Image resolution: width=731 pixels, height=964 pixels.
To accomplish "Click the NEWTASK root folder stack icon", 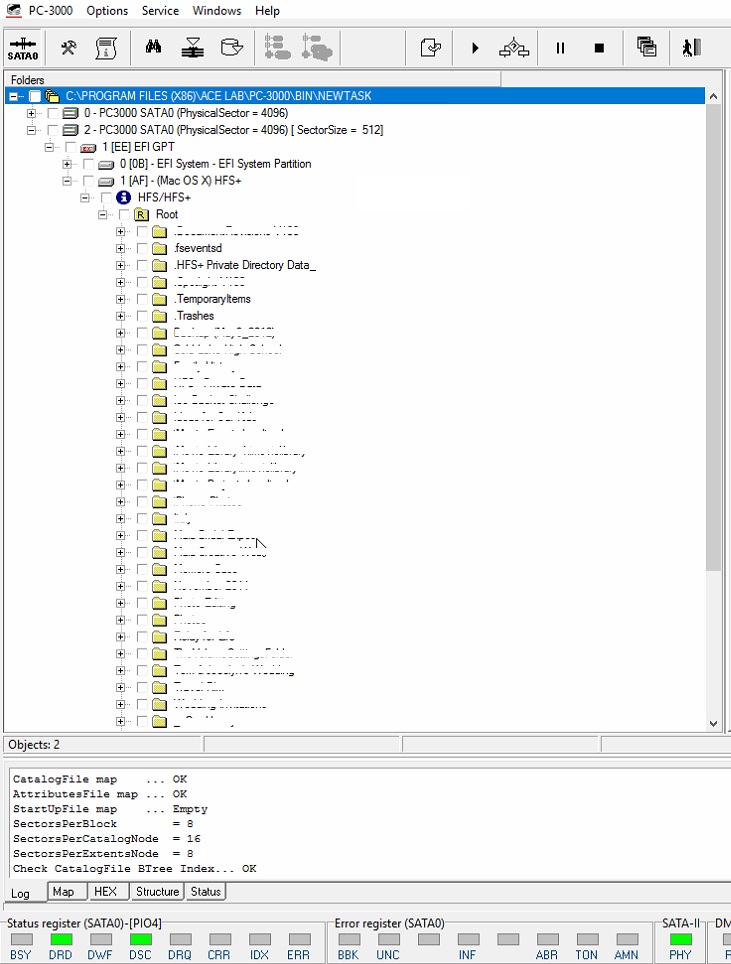I will coord(52,96).
